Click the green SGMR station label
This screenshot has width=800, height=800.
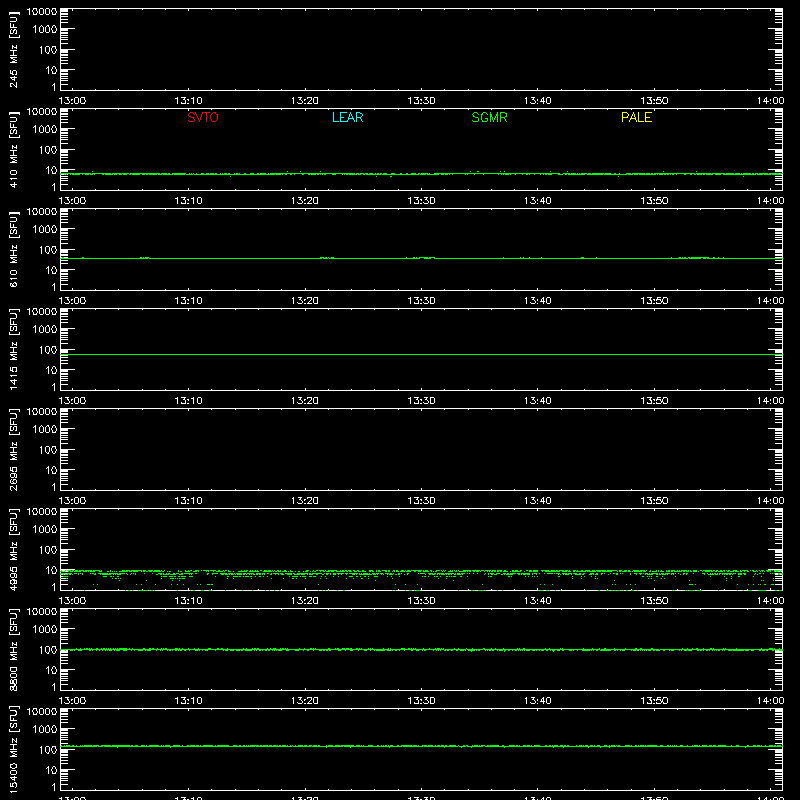click(489, 117)
